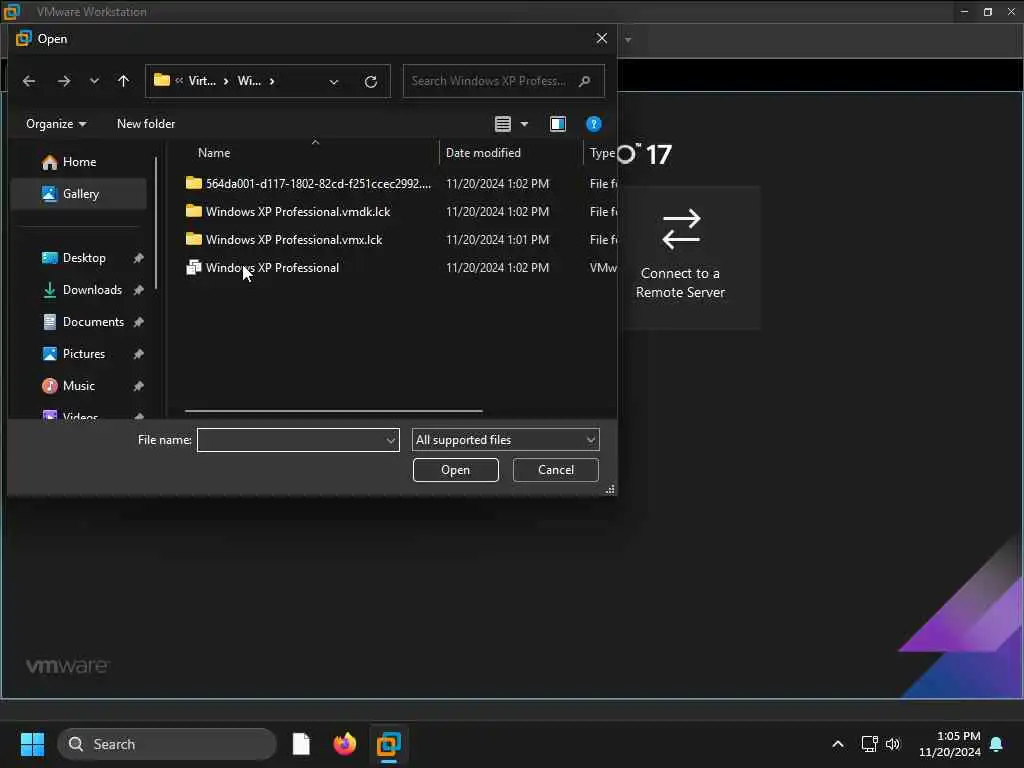Click the navigation pane vertical scrollbar
This screenshot has height=768, width=1024.
click(x=156, y=223)
